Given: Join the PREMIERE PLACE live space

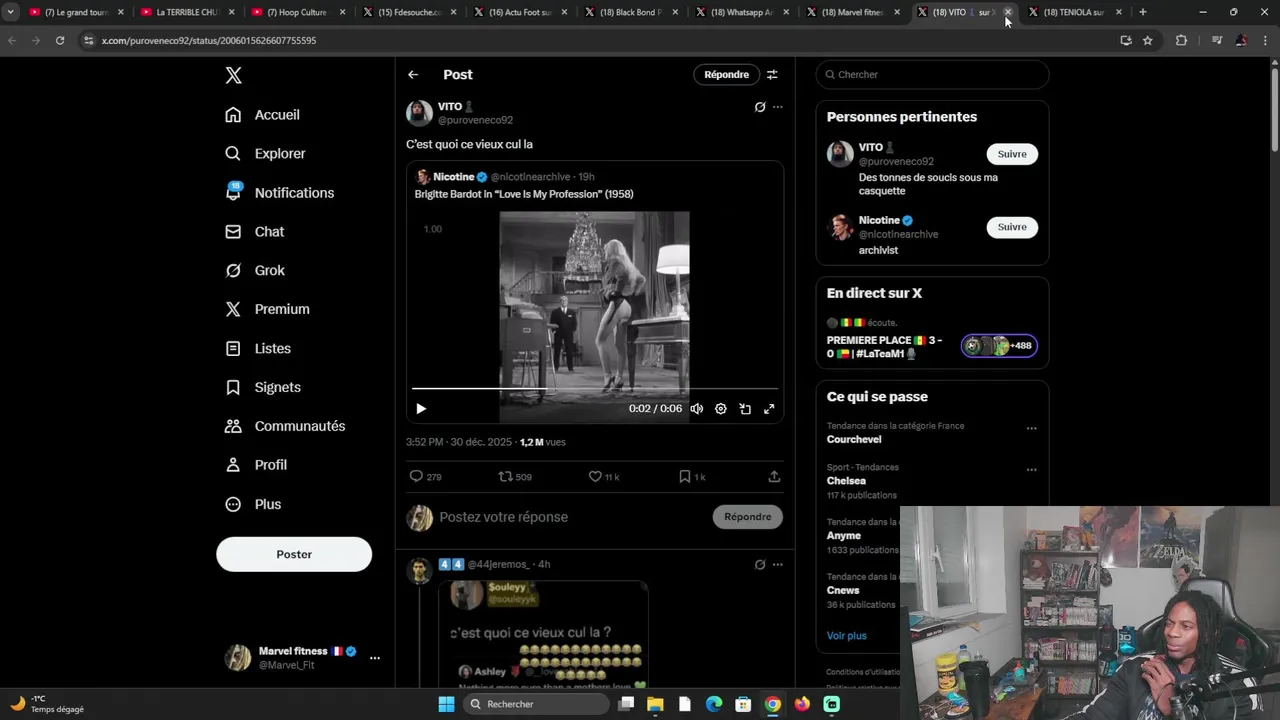Looking at the screenshot, I should click(x=932, y=339).
